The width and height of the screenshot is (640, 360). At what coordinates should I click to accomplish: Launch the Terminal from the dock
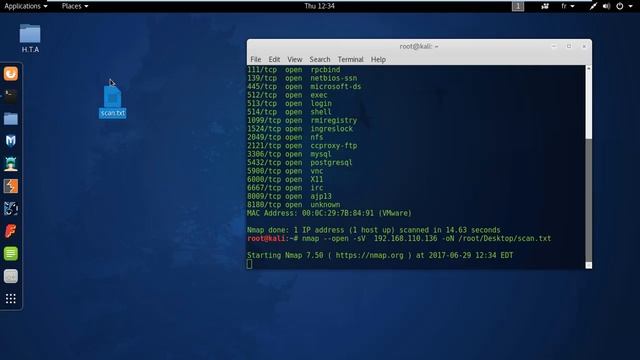11,96
